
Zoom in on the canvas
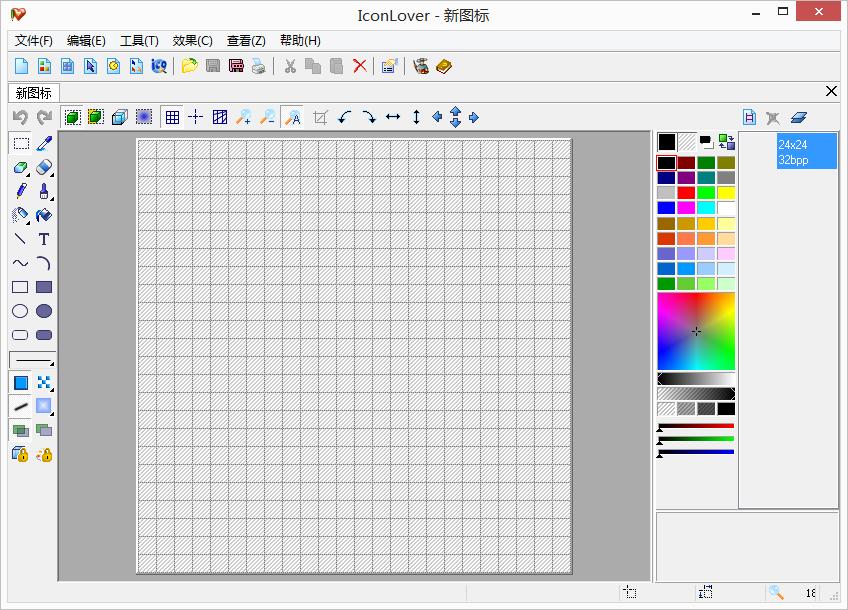click(243, 116)
